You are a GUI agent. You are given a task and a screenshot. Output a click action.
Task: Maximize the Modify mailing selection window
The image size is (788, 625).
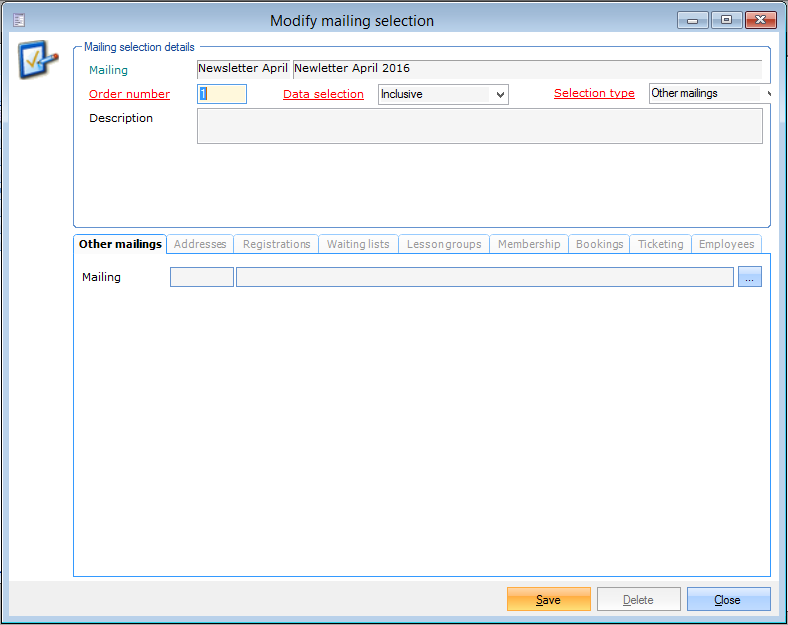coord(726,20)
